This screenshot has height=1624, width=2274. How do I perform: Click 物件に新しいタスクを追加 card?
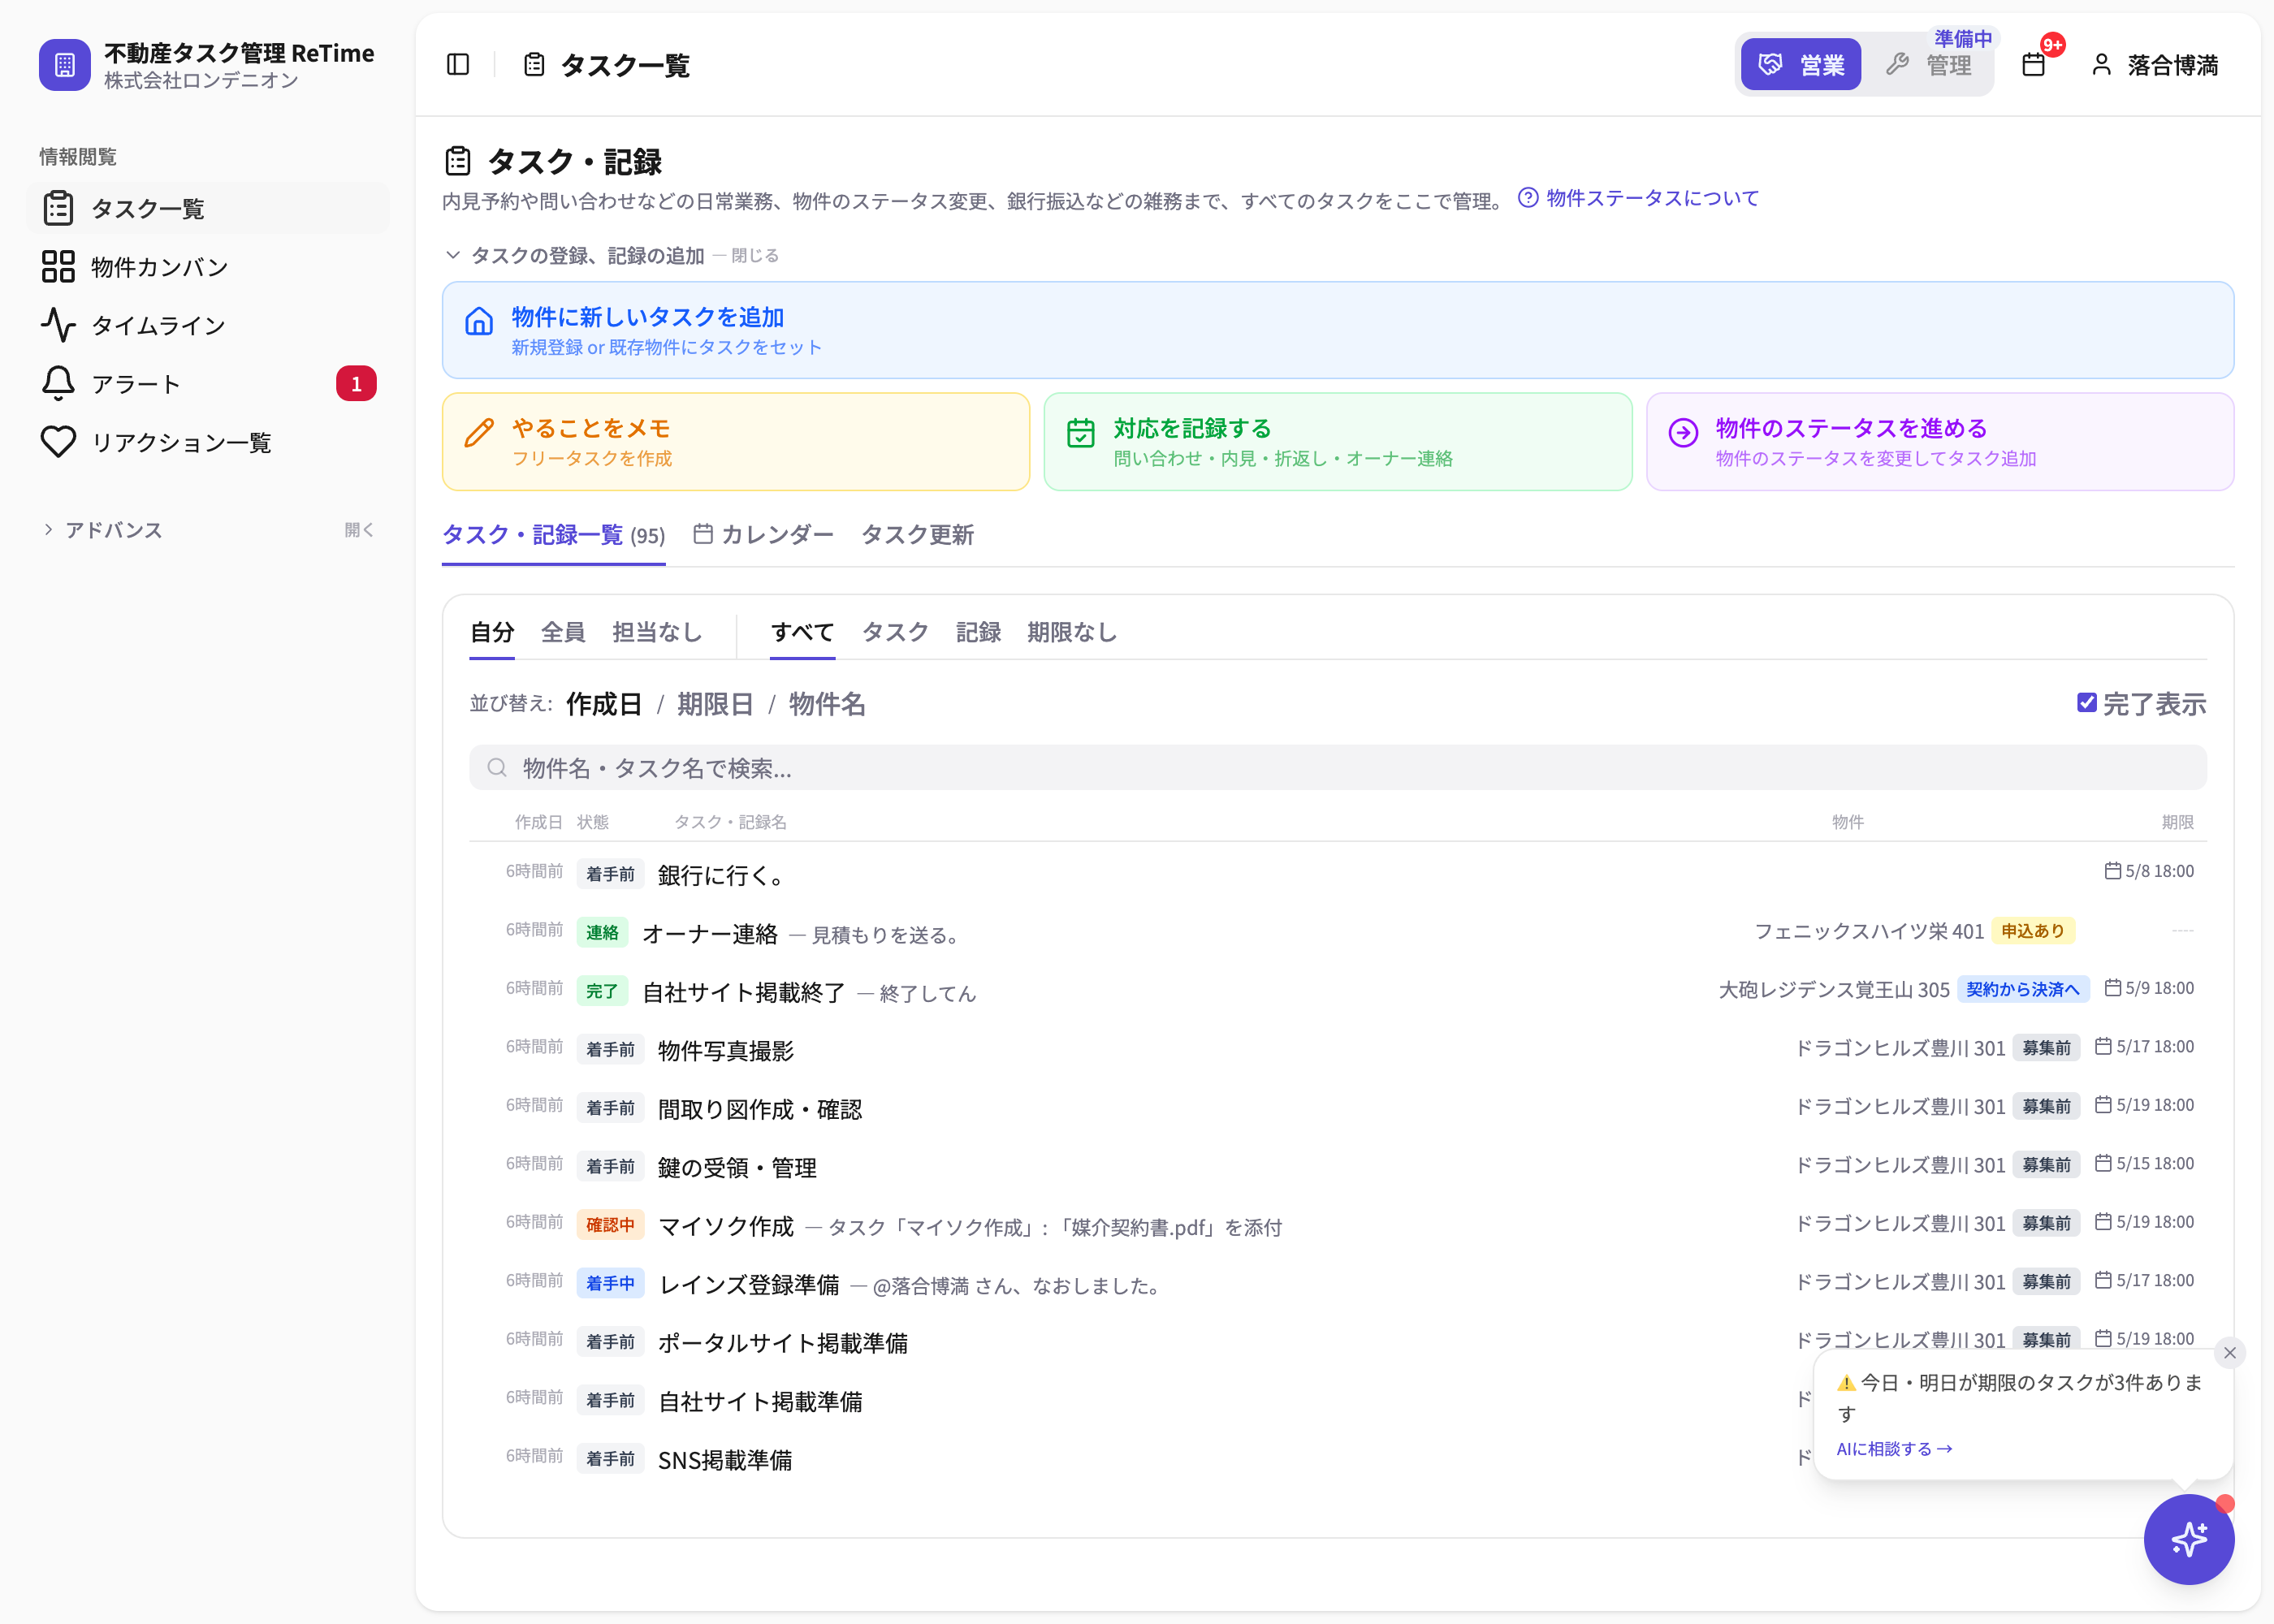pos(1338,330)
